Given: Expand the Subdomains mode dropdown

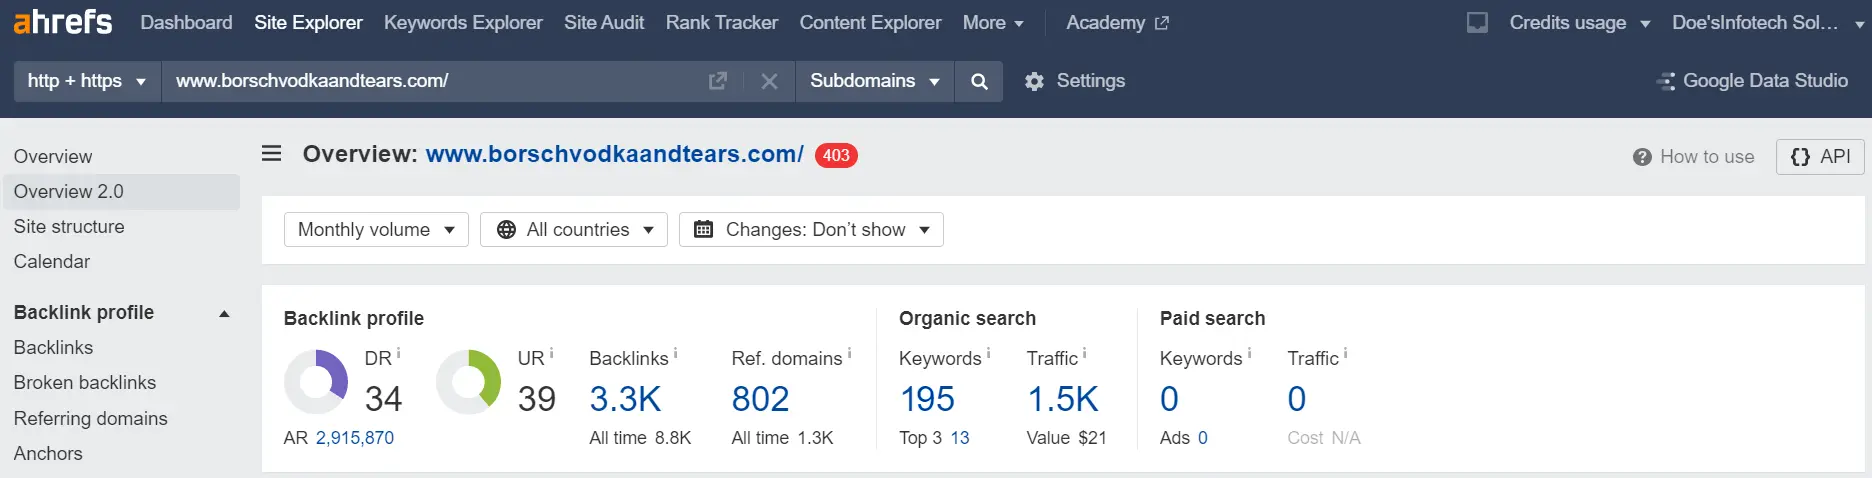Looking at the screenshot, I should coord(875,81).
